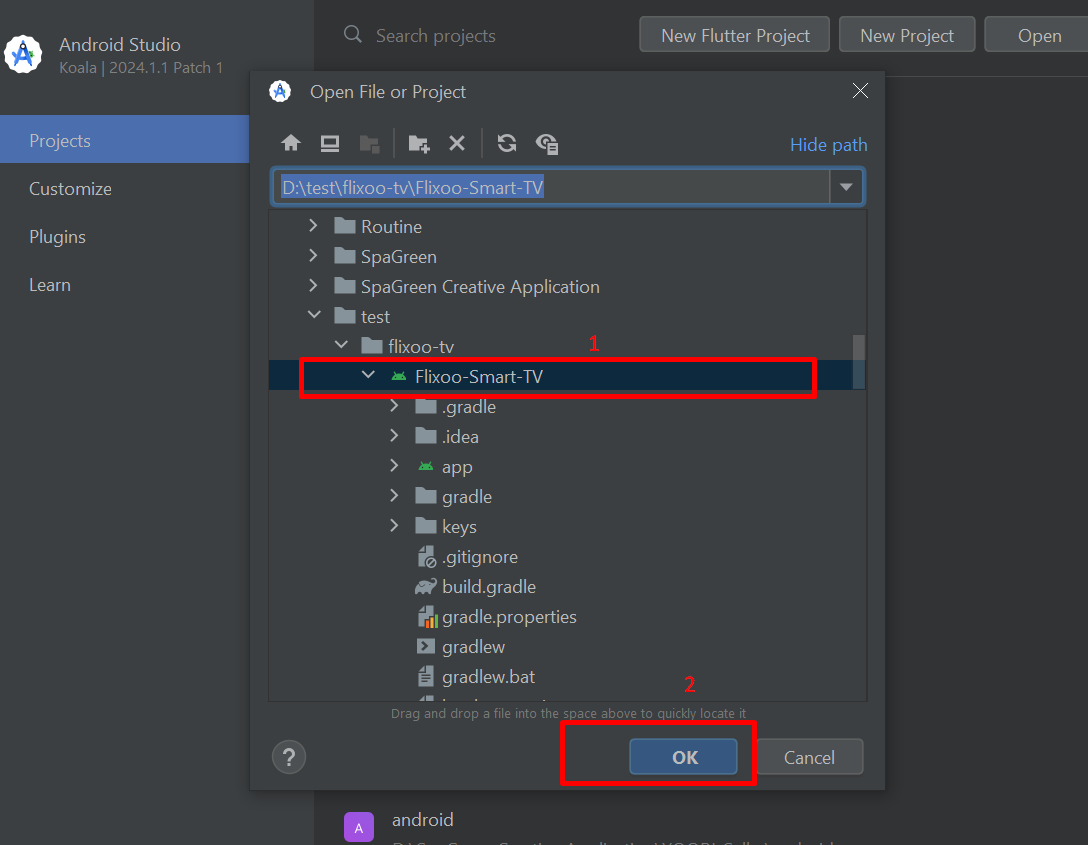Screen dimensions: 1088x845
Task: Click the path input field
Action: 550,187
